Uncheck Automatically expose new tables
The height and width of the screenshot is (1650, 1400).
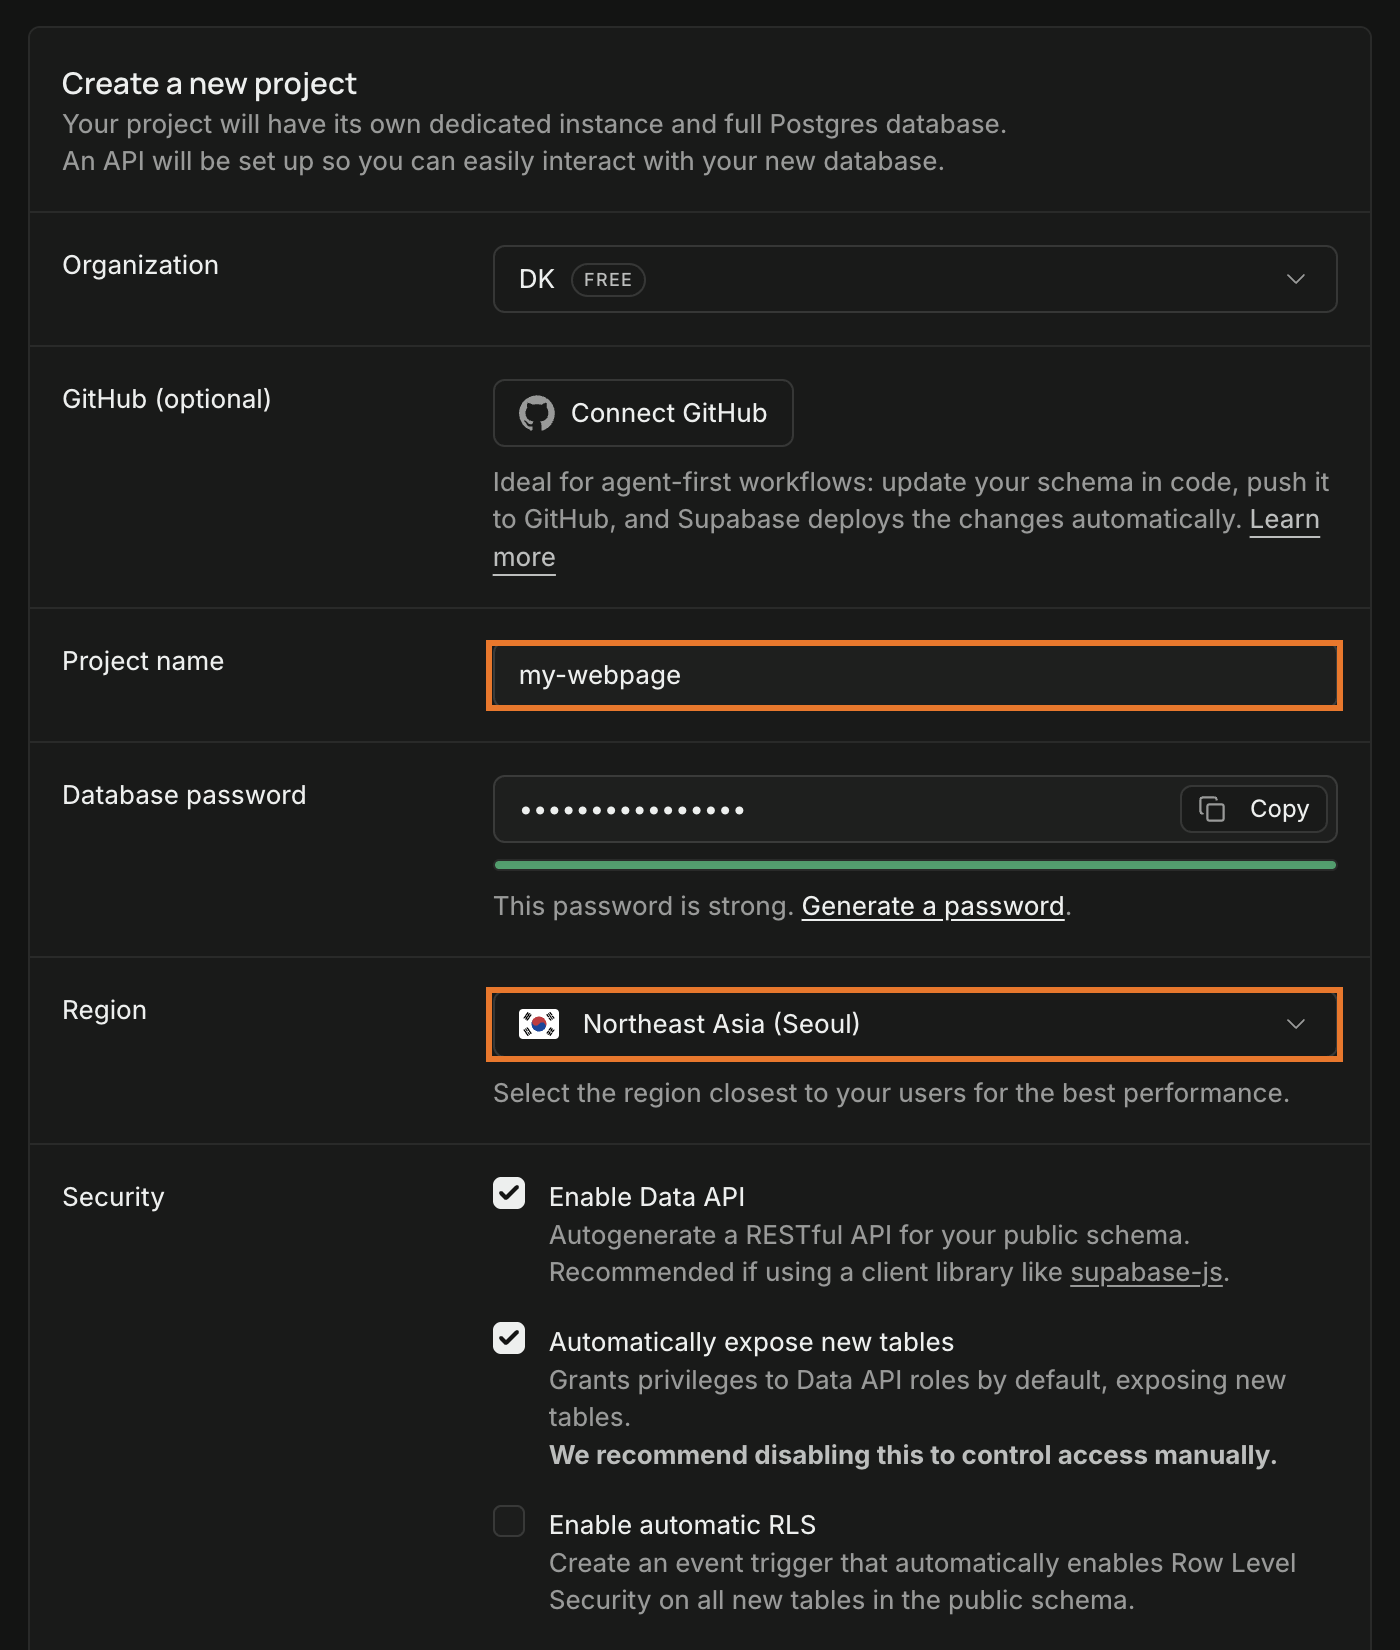click(509, 1338)
